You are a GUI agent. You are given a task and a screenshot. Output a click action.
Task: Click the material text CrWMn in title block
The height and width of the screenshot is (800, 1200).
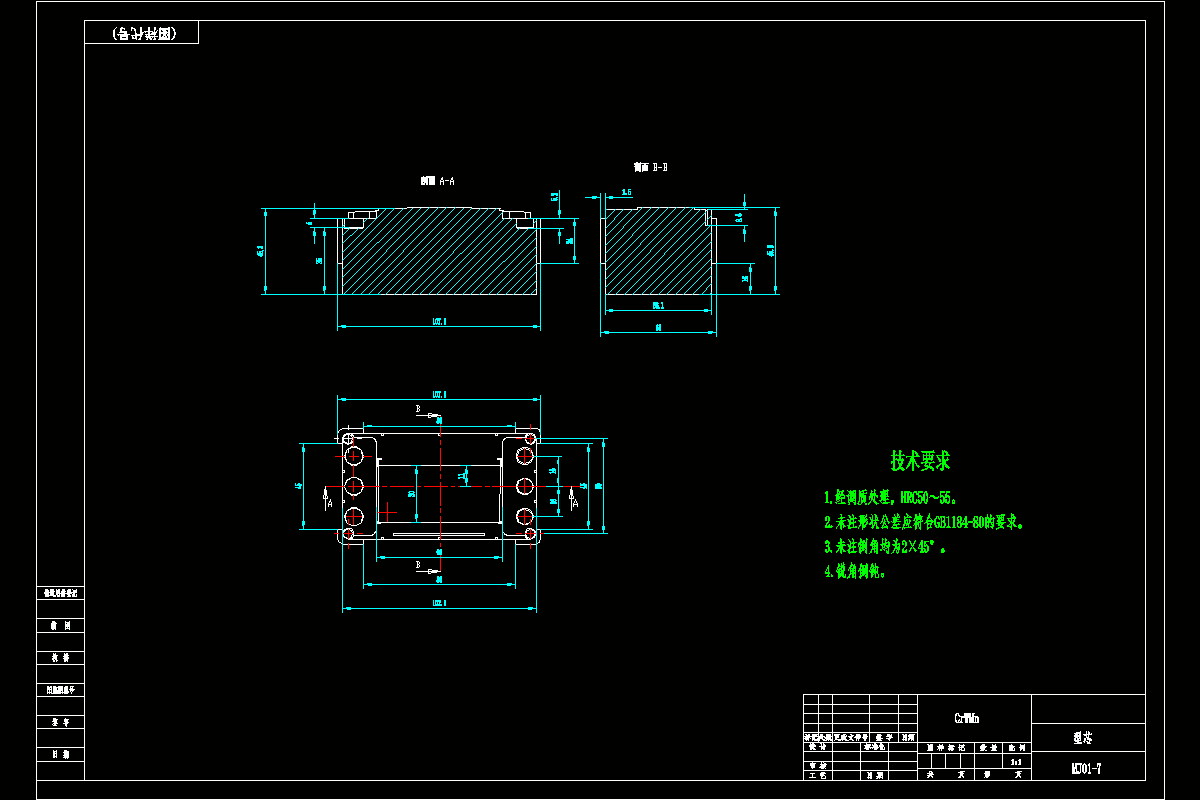pyautogui.click(x=967, y=718)
